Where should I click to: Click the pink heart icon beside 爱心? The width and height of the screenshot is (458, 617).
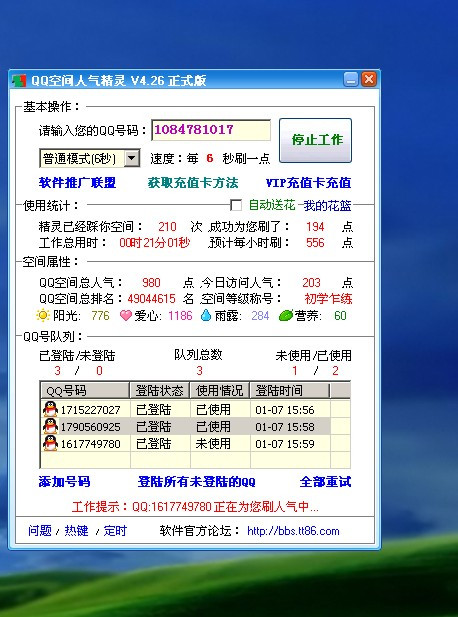point(126,315)
